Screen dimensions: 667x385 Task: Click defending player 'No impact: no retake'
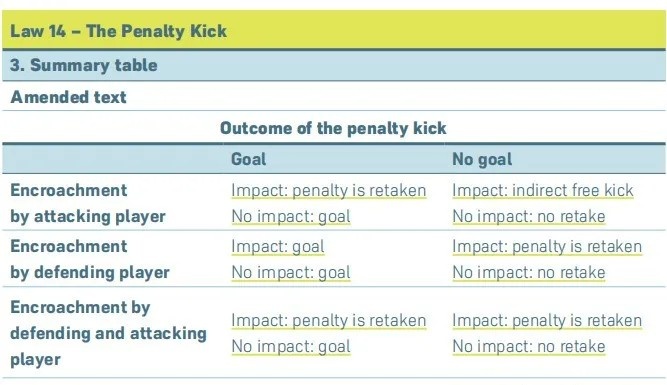(x=529, y=273)
